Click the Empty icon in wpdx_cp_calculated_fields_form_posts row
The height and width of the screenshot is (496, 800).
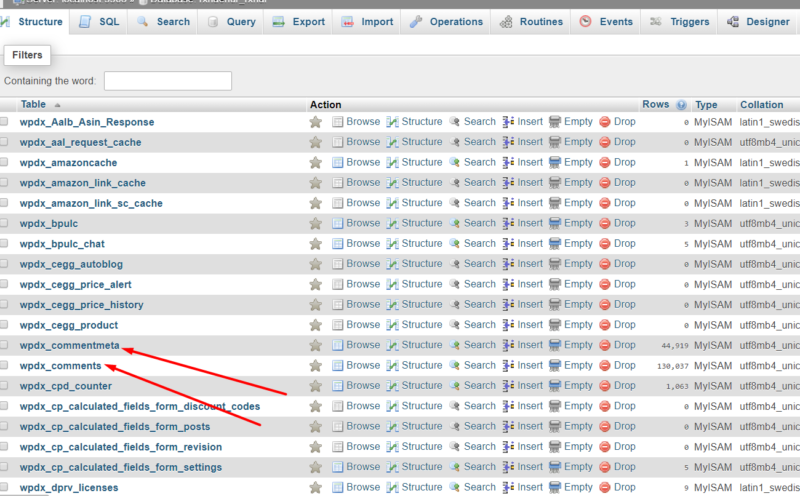point(555,427)
